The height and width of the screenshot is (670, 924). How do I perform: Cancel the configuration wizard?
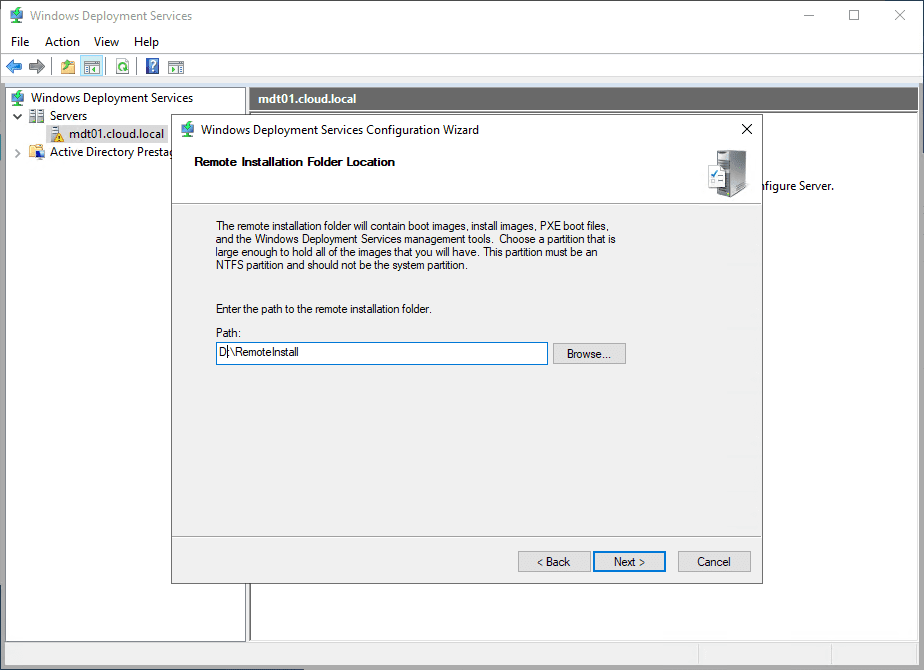(x=714, y=562)
